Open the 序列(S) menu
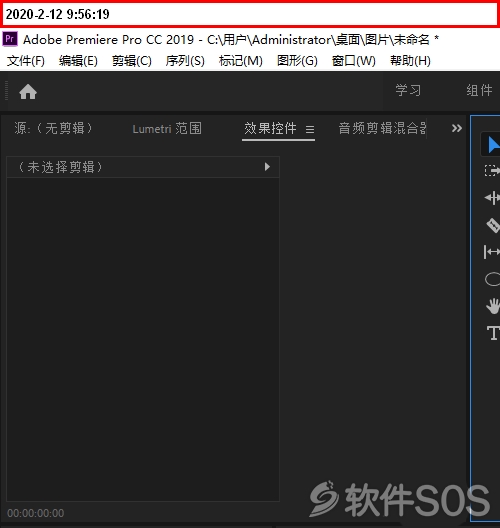500x528 pixels. click(185, 61)
